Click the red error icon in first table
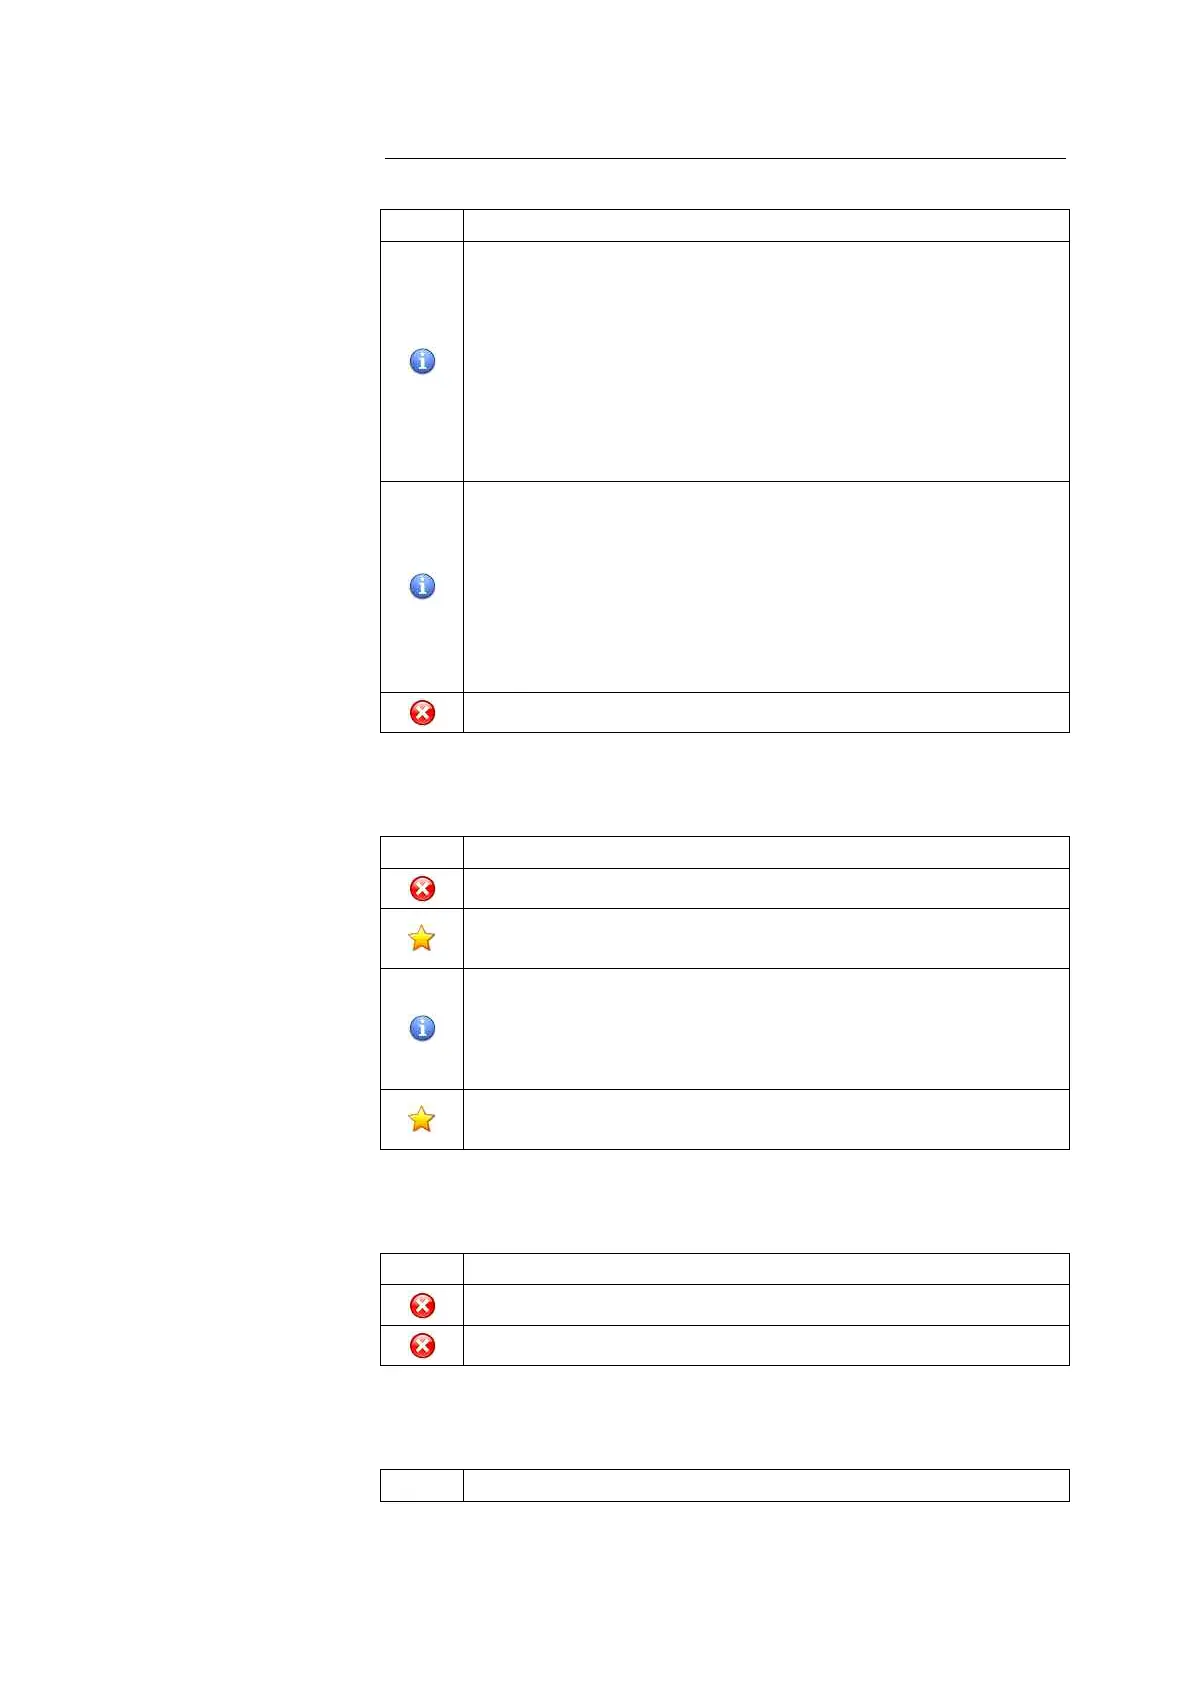 coord(422,712)
